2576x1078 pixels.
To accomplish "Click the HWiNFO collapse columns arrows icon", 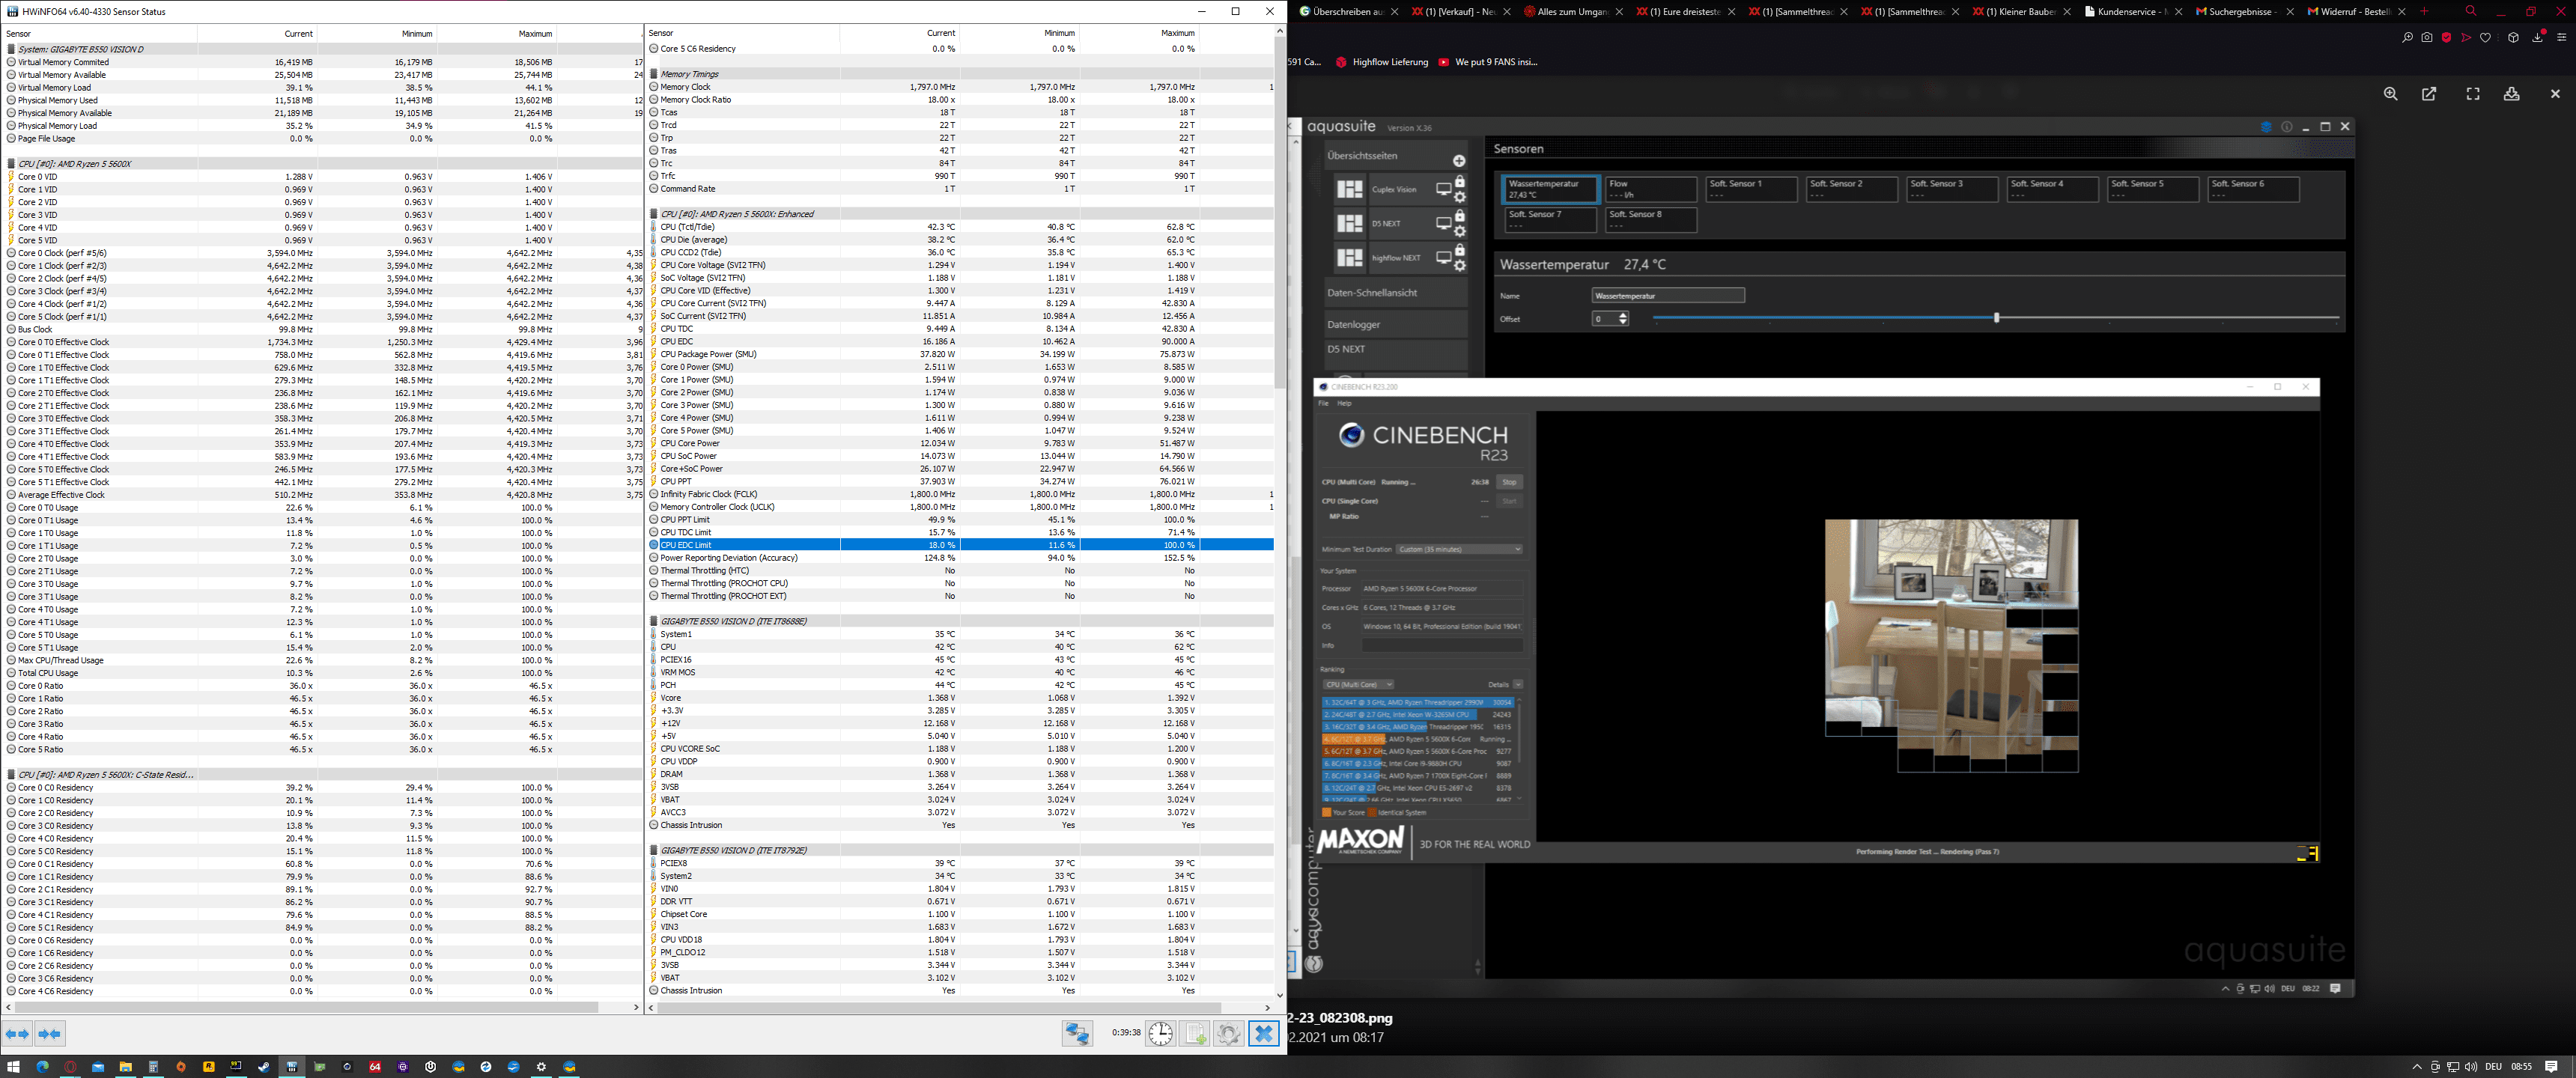I will coord(50,1034).
